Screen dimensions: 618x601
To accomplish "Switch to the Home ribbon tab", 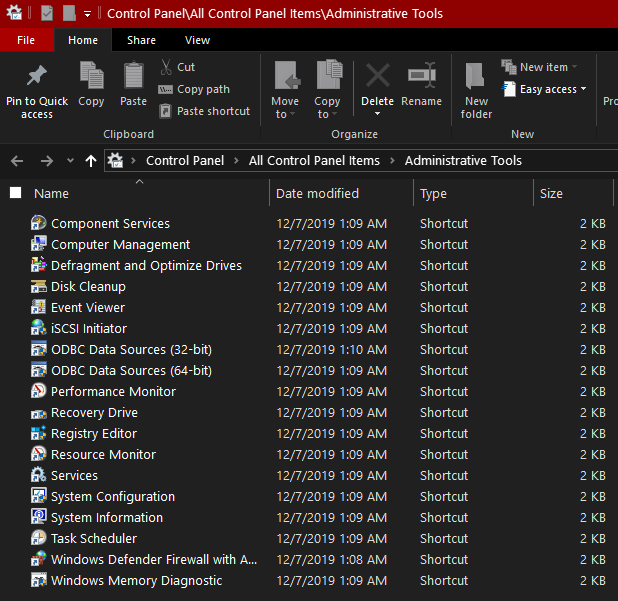I will coord(83,40).
